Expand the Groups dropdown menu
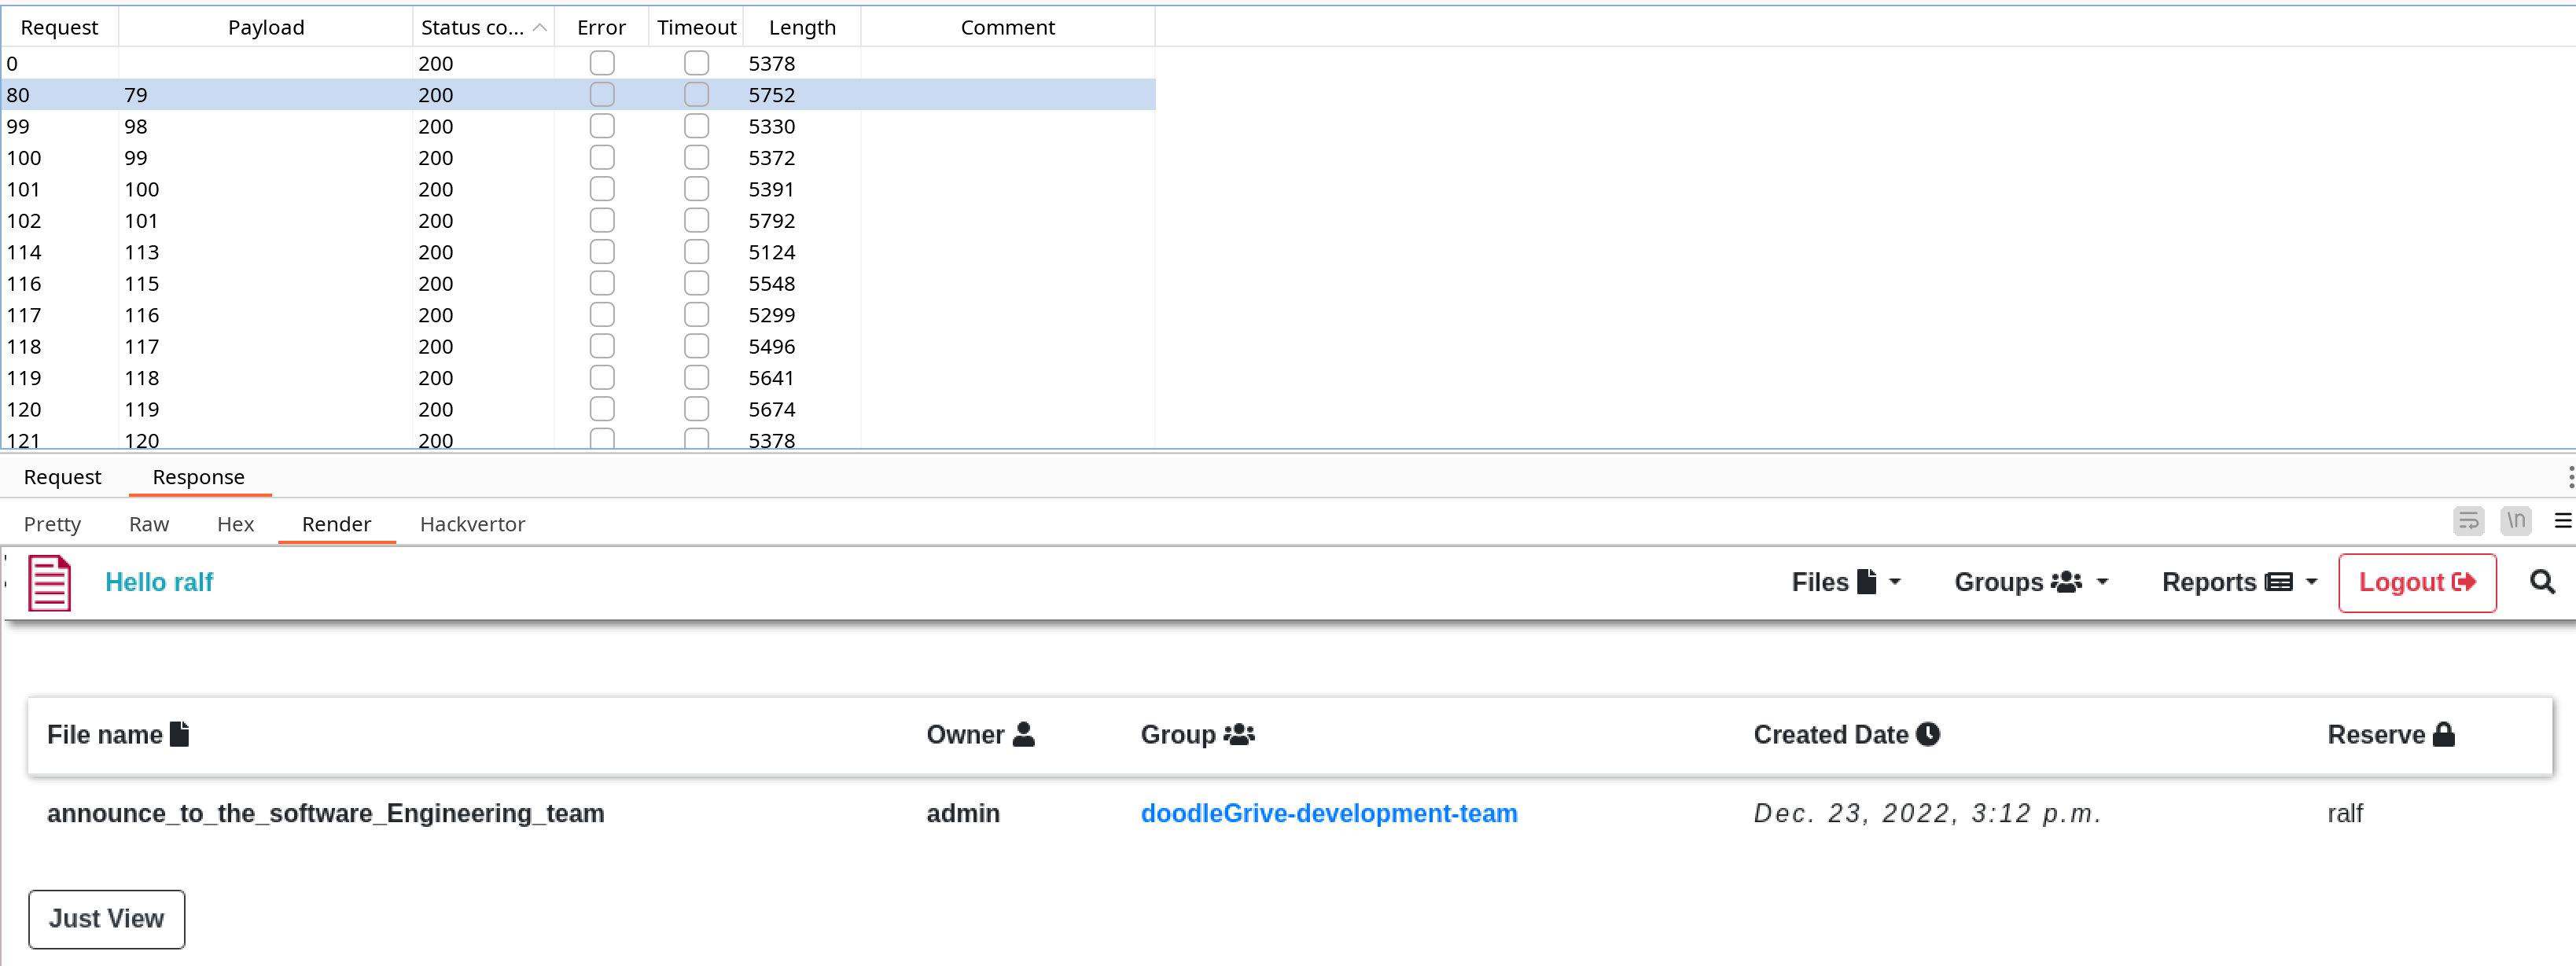 tap(2030, 582)
